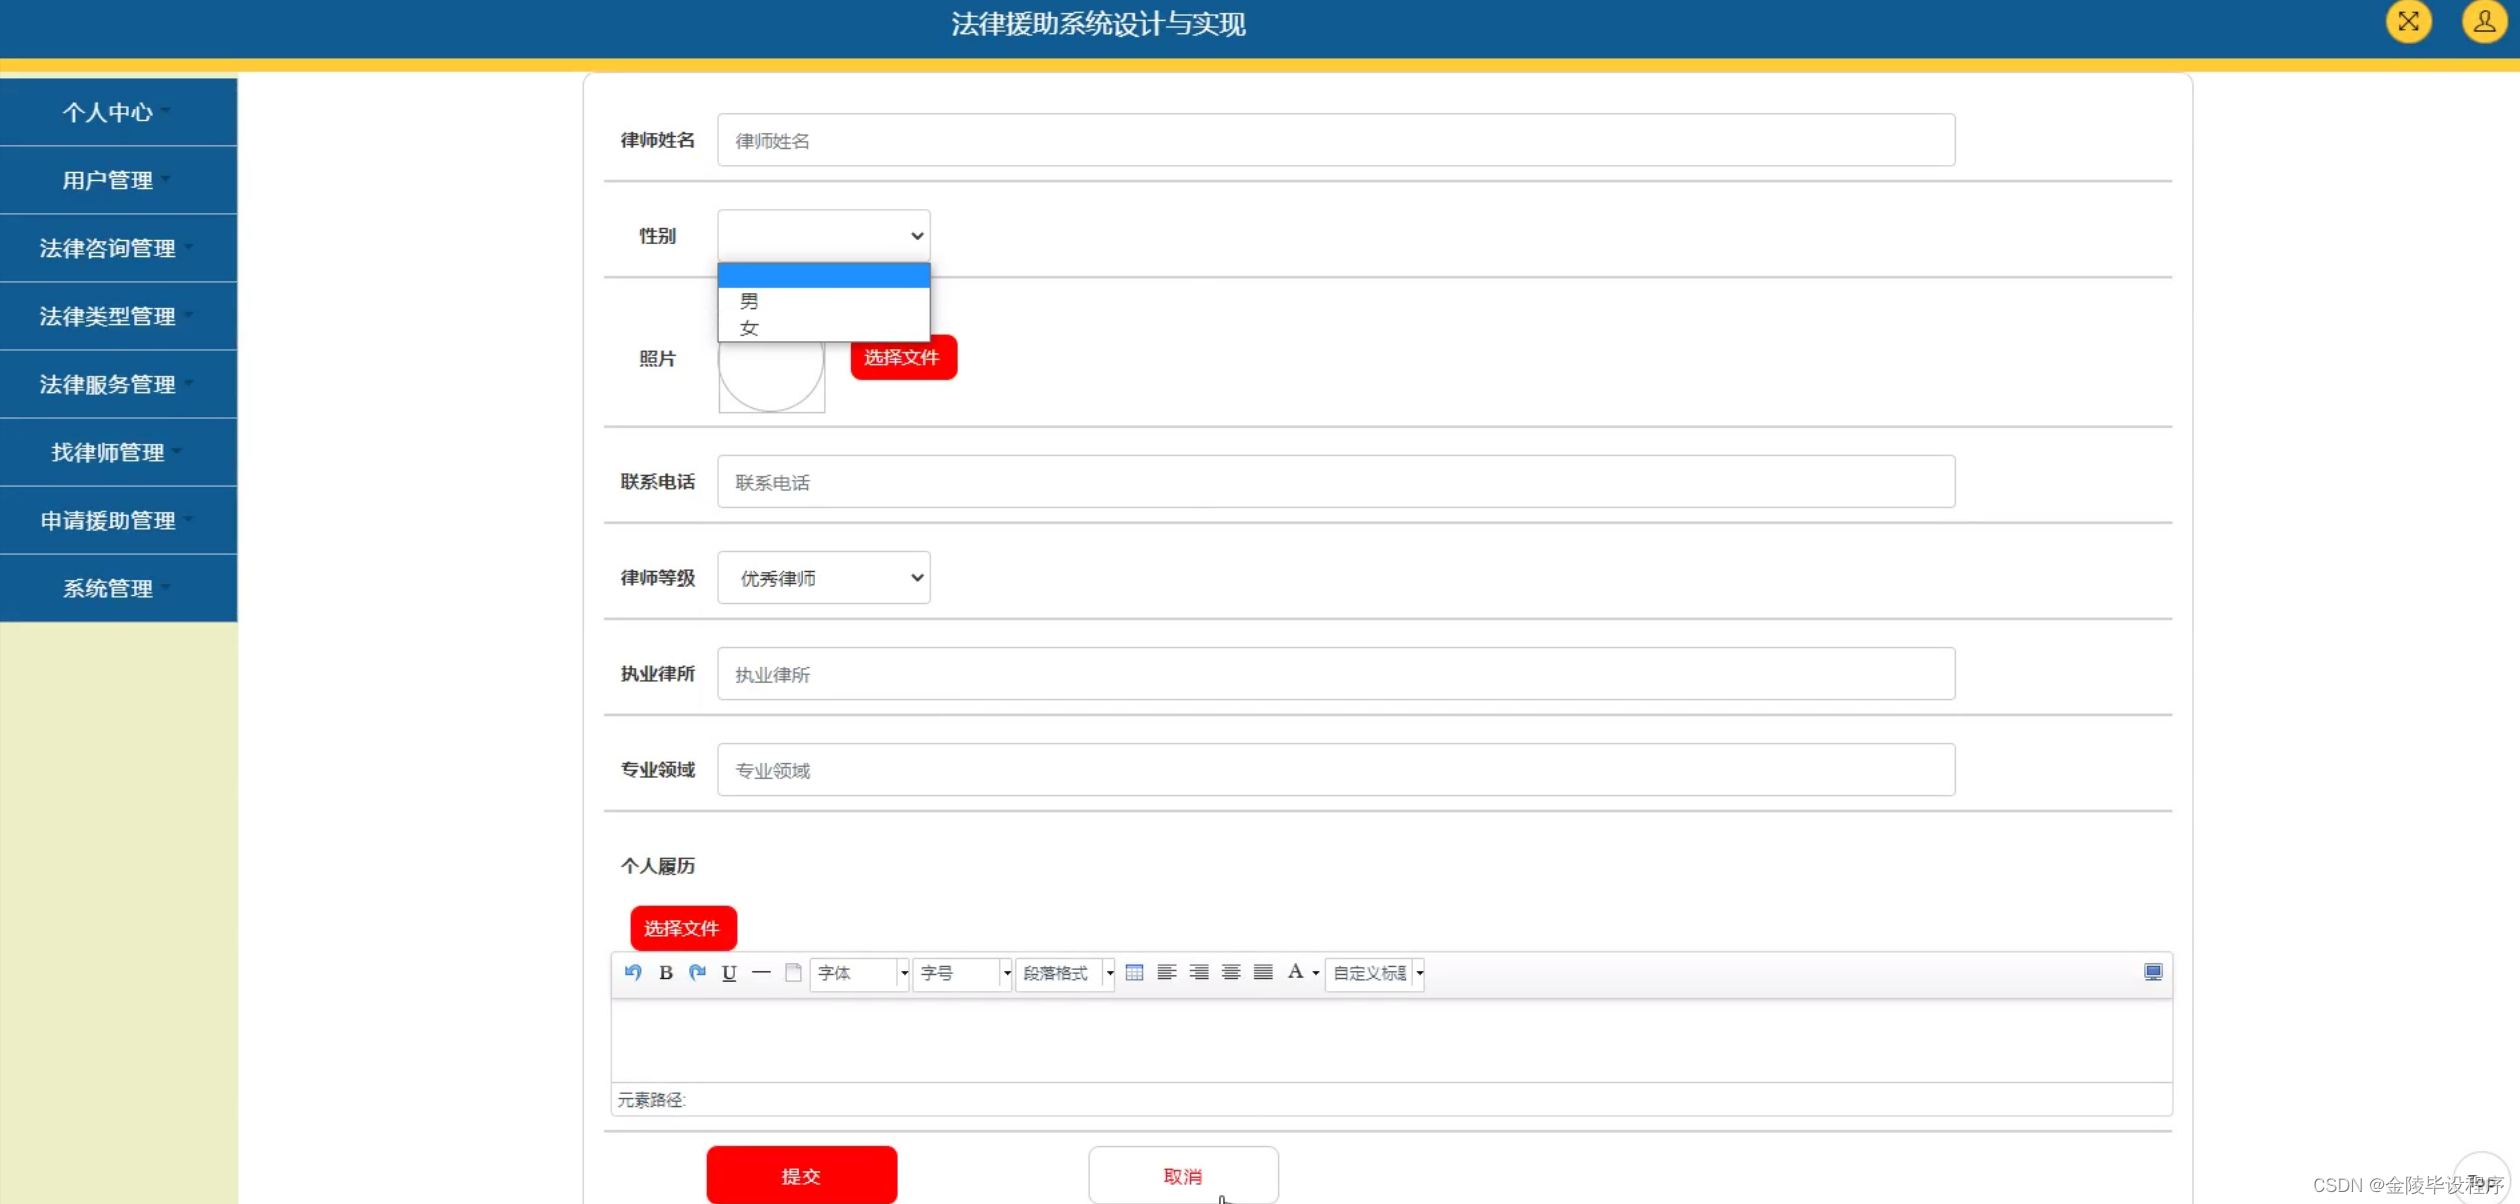Viewport: 2520px width, 1204px height.
Task: Click the fullscreen editor icon at toolbar right
Action: tap(2153, 972)
